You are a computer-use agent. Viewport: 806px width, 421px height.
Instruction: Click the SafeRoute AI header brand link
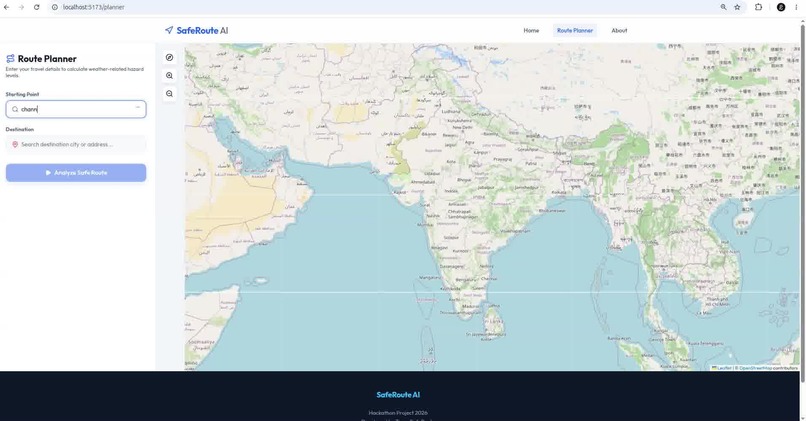pos(196,30)
